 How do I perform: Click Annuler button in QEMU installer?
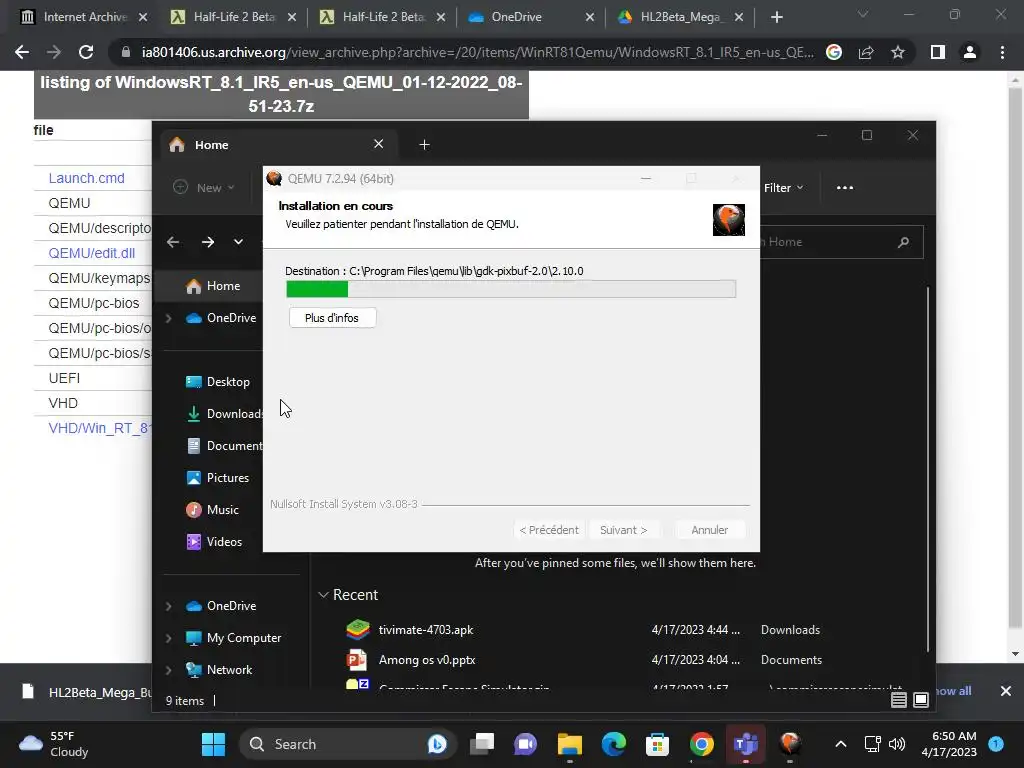click(x=709, y=530)
